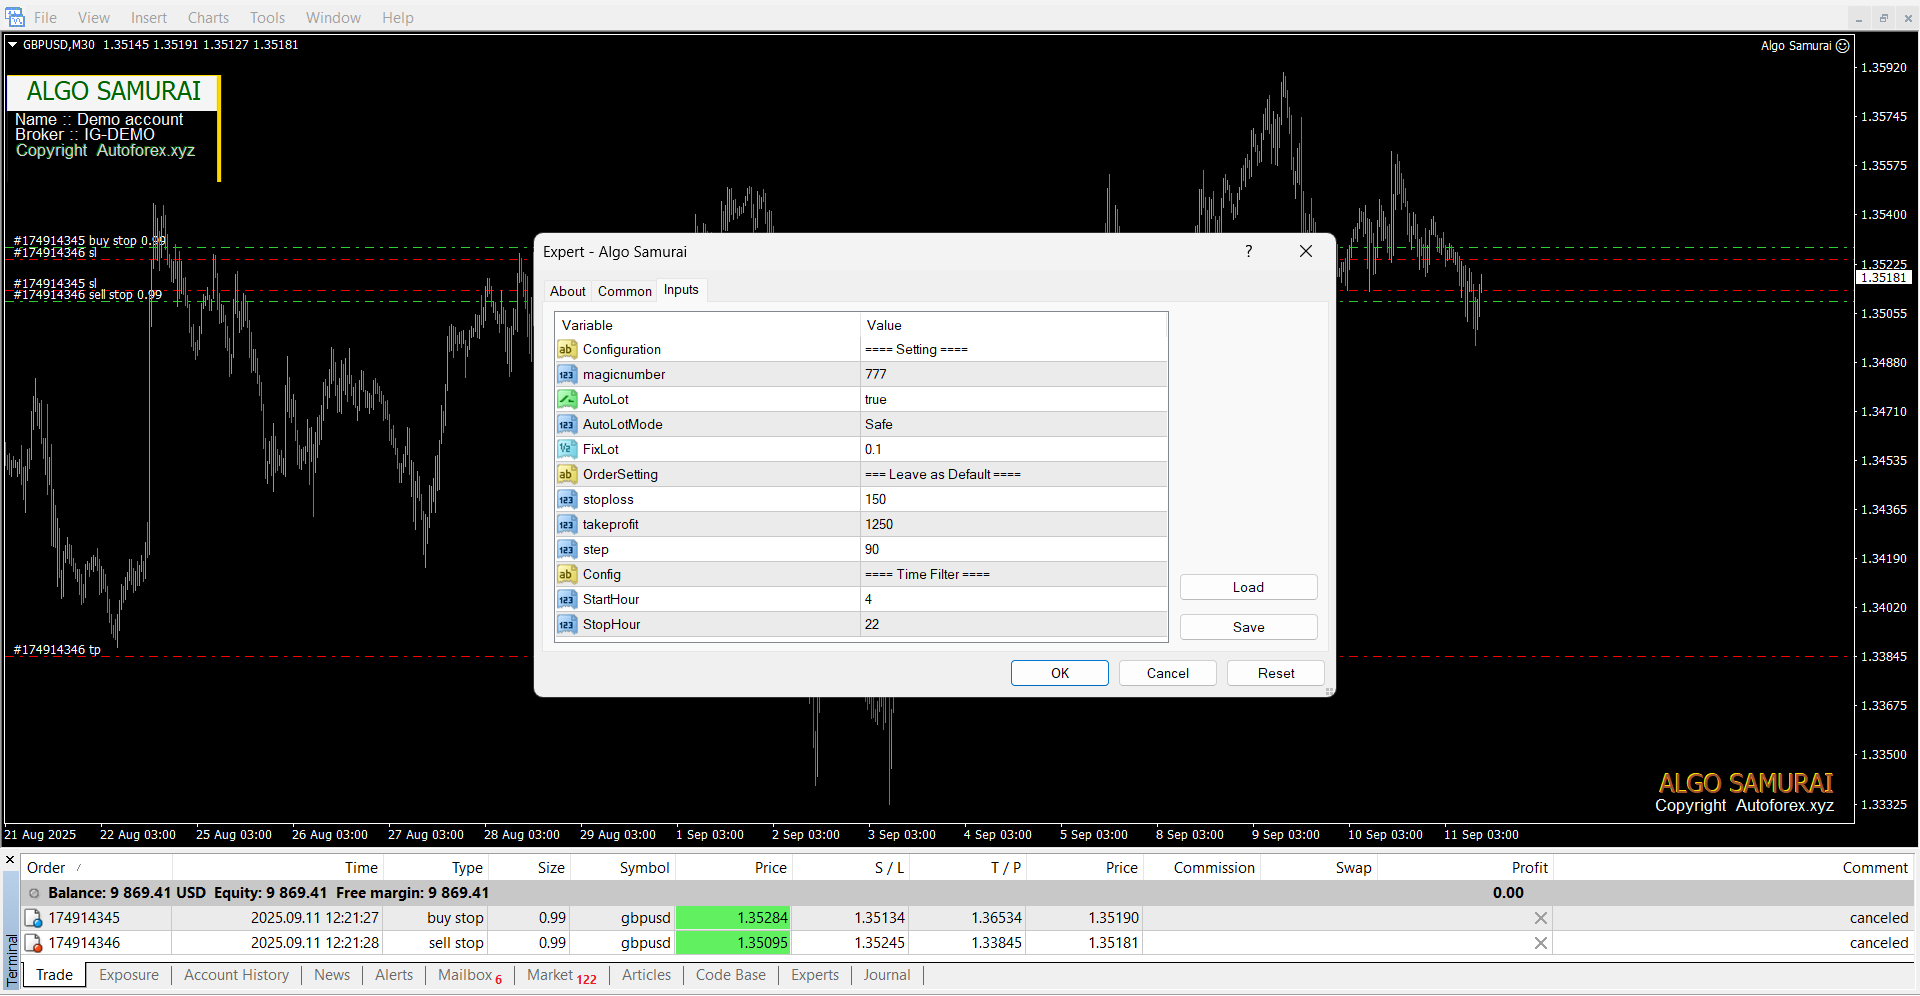Click the order icon beside 174914346
1920x996 pixels.
(34, 943)
